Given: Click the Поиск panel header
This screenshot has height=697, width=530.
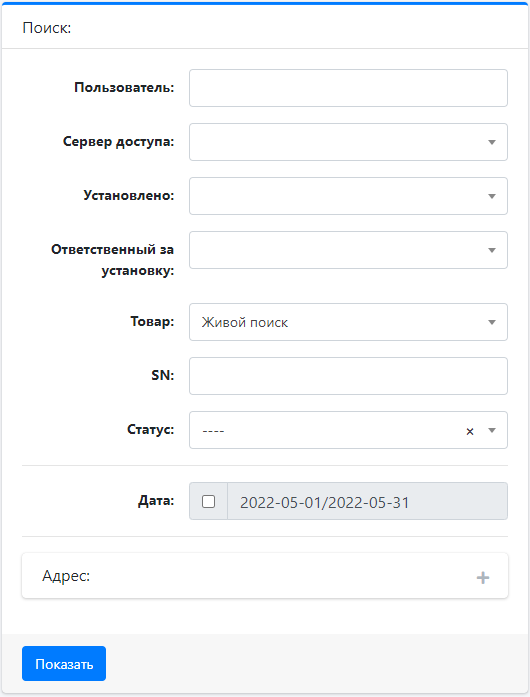Looking at the screenshot, I should click(x=265, y=28).
